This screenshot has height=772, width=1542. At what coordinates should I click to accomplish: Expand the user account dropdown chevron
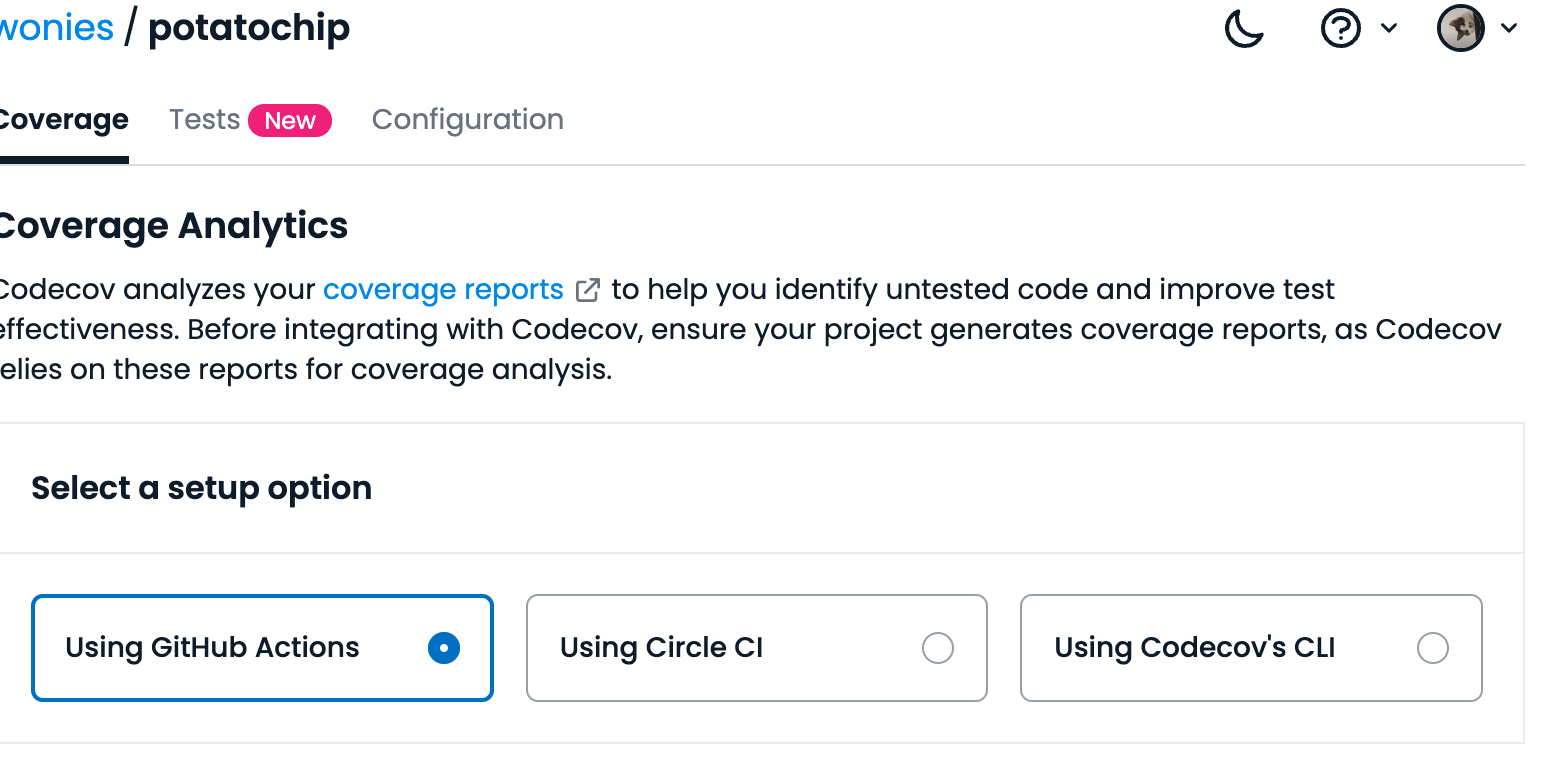(1509, 28)
